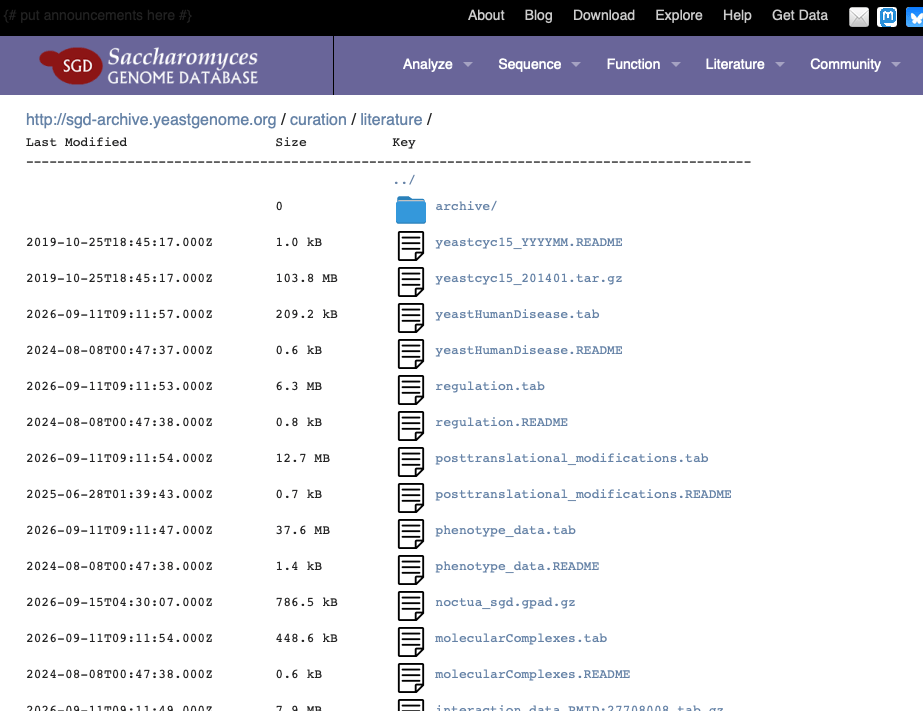
Task: Go to the curation breadcrumb link
Action: coord(318,119)
